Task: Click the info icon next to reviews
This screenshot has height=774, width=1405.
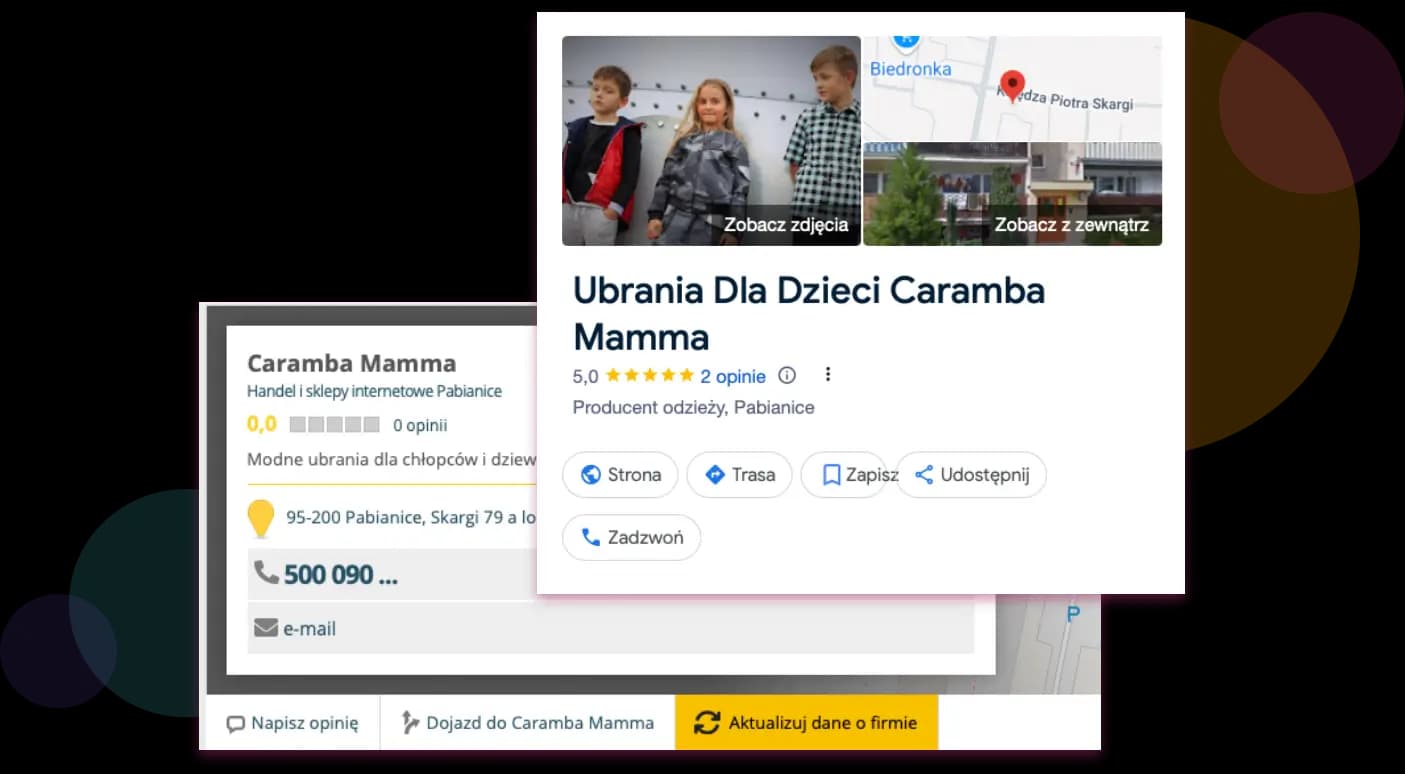Action: click(787, 376)
